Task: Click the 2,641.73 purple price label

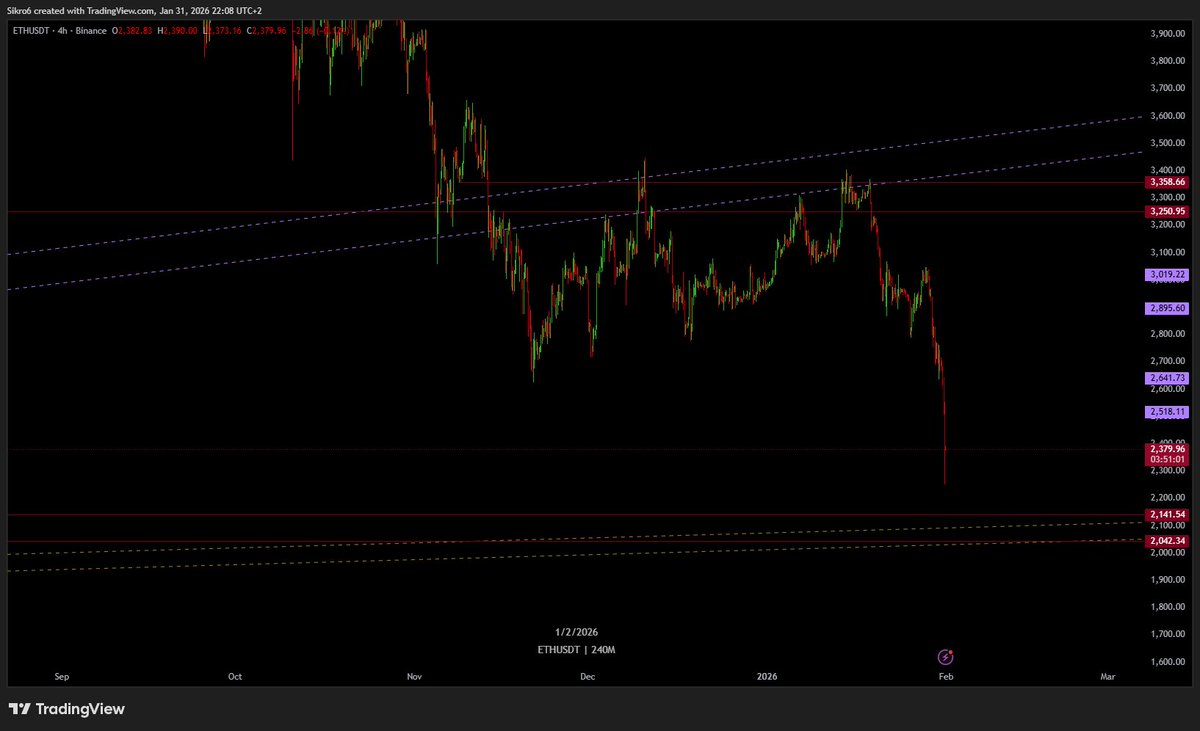Action: click(1168, 378)
